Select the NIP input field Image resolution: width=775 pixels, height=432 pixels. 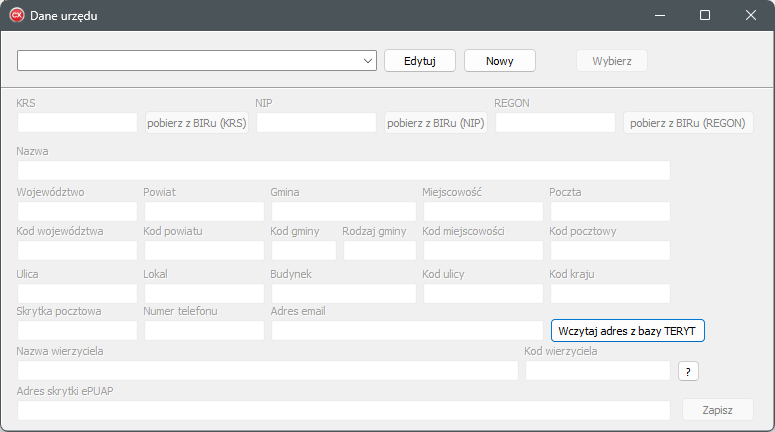(x=316, y=123)
